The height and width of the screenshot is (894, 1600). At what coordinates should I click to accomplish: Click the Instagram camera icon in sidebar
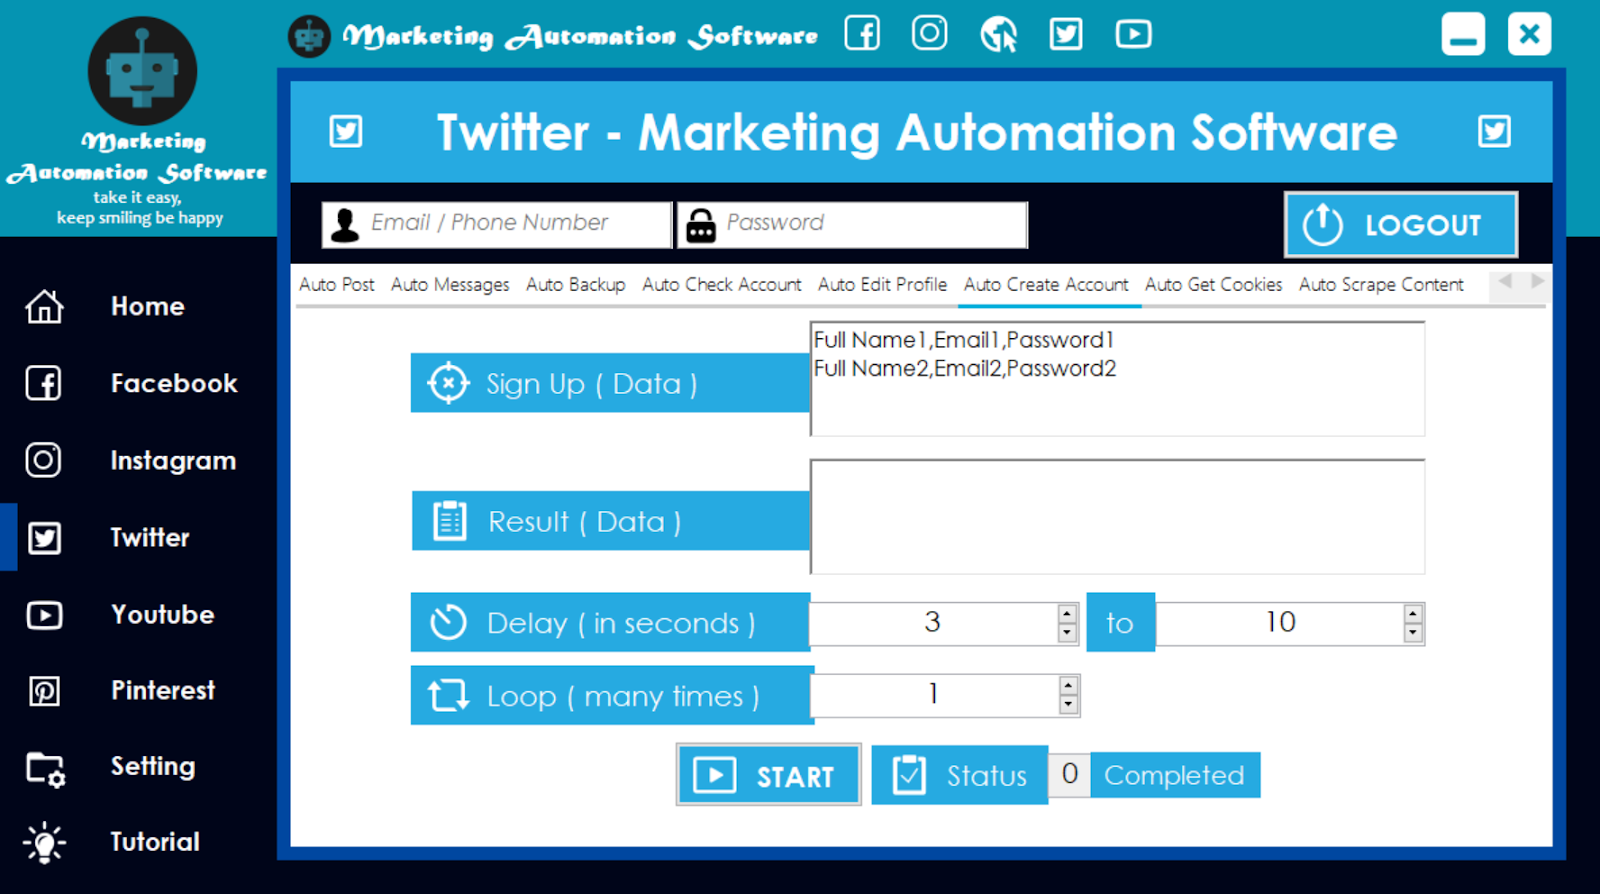coord(43,460)
